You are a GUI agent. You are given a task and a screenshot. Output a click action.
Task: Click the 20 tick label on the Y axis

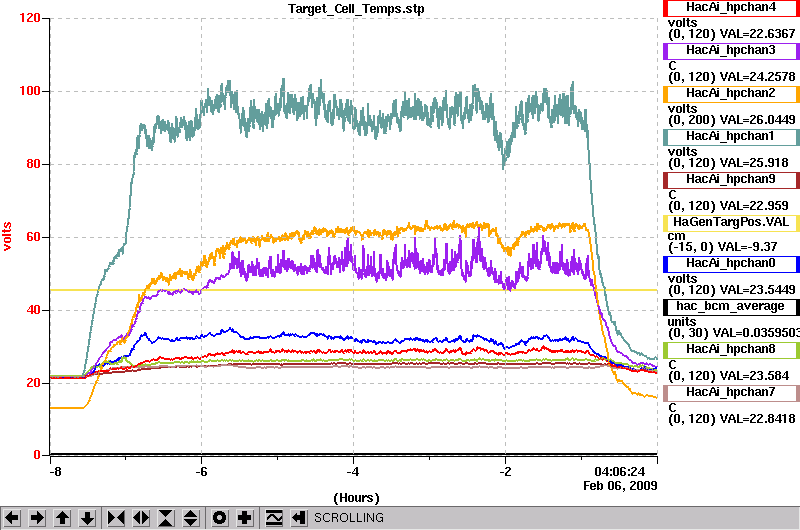point(33,383)
